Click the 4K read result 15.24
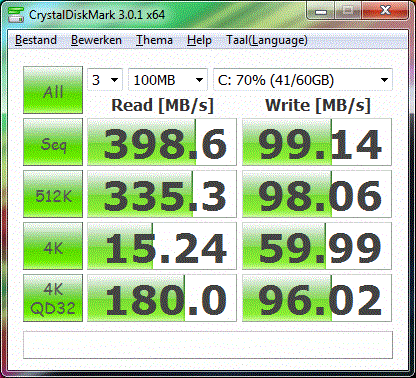The image size is (416, 378). 162,246
